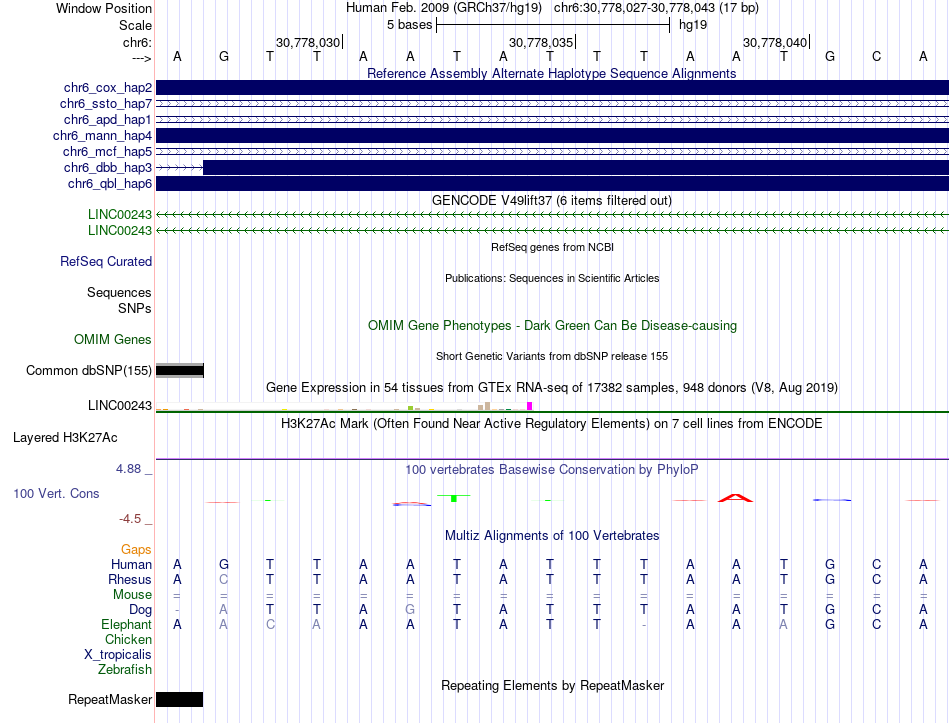Viewport: 950px width, 723px height.
Task: Click the chr6:30,778,027-30,778,043 coordinates text
Action: point(656,8)
